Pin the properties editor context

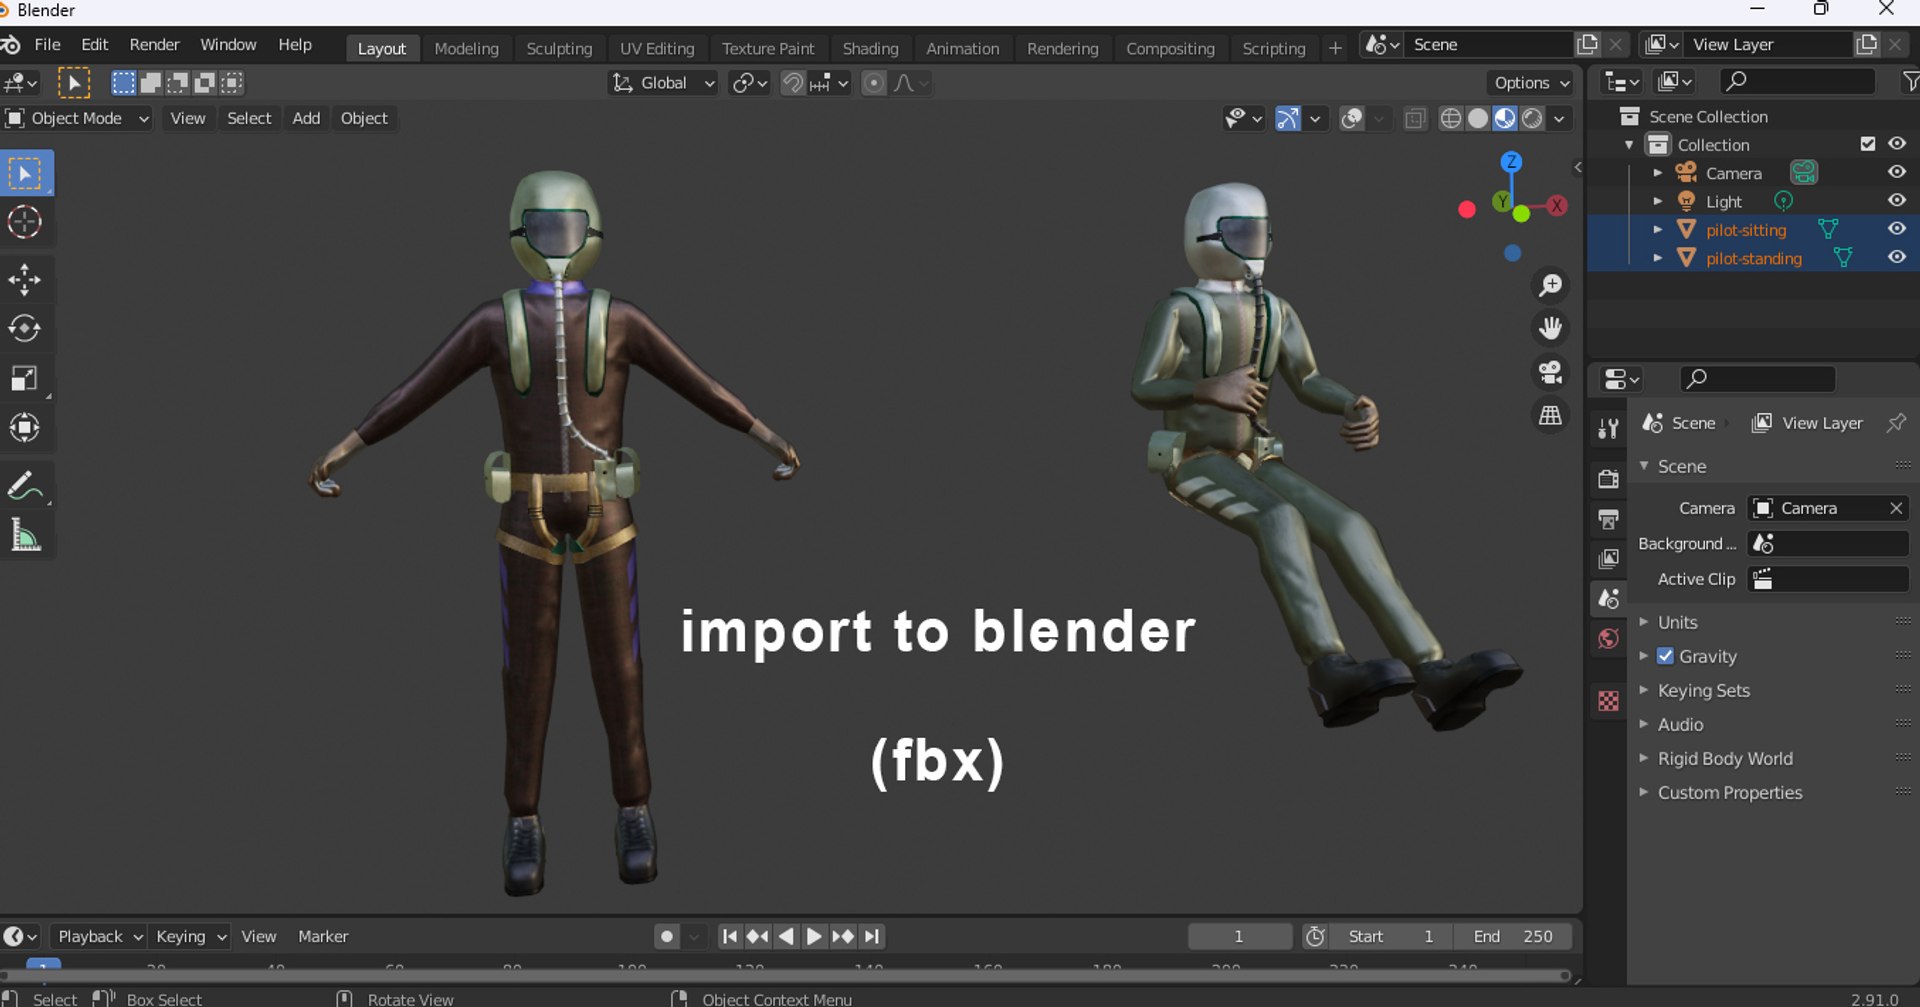pos(1896,423)
